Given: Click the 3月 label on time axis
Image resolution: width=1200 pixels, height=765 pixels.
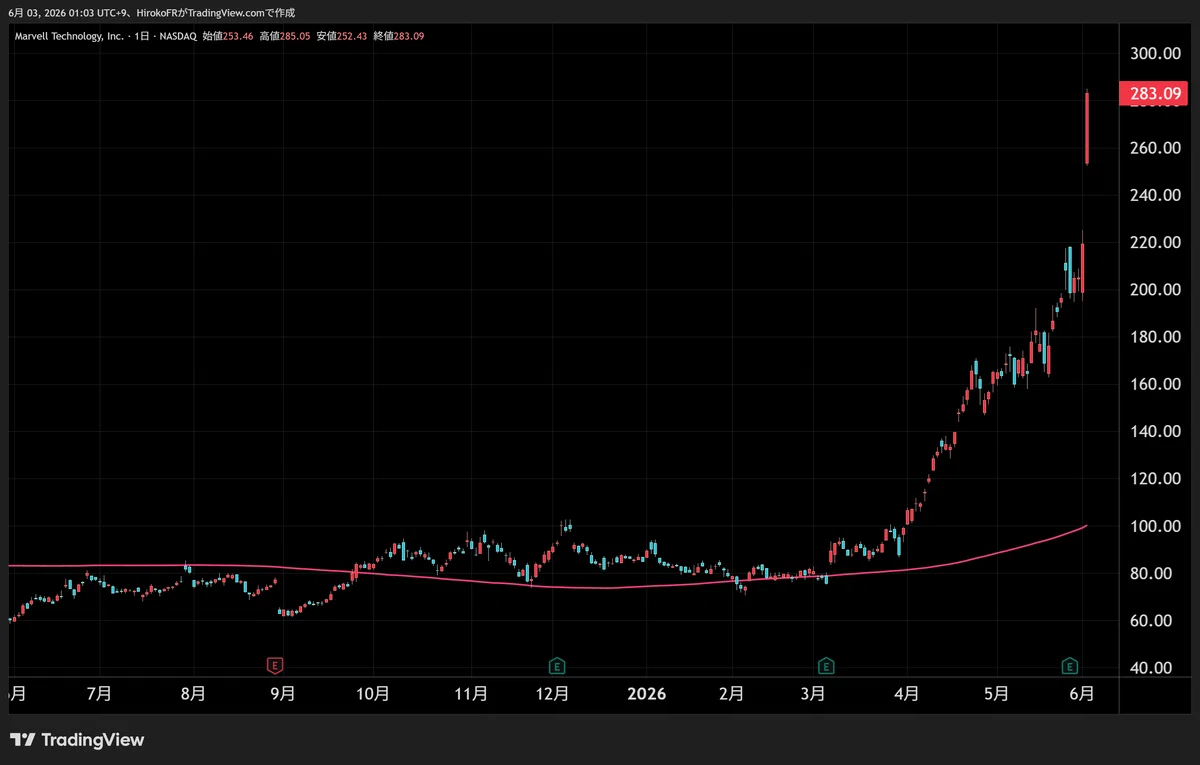Looking at the screenshot, I should click(813, 693).
